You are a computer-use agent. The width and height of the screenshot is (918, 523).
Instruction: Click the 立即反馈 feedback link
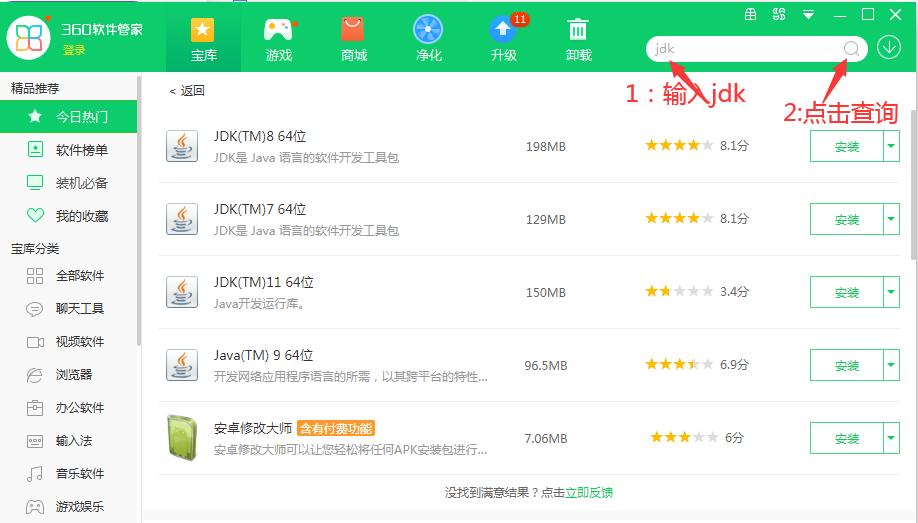[x=589, y=493]
